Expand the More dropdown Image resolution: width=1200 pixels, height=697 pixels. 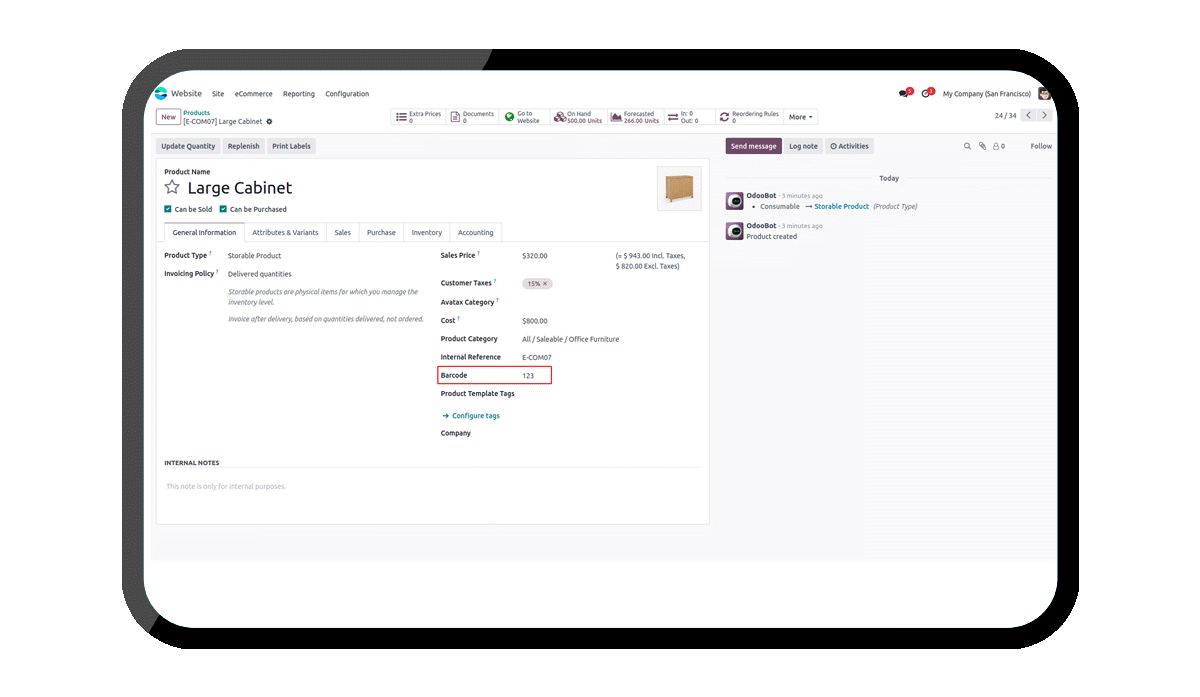[801, 117]
